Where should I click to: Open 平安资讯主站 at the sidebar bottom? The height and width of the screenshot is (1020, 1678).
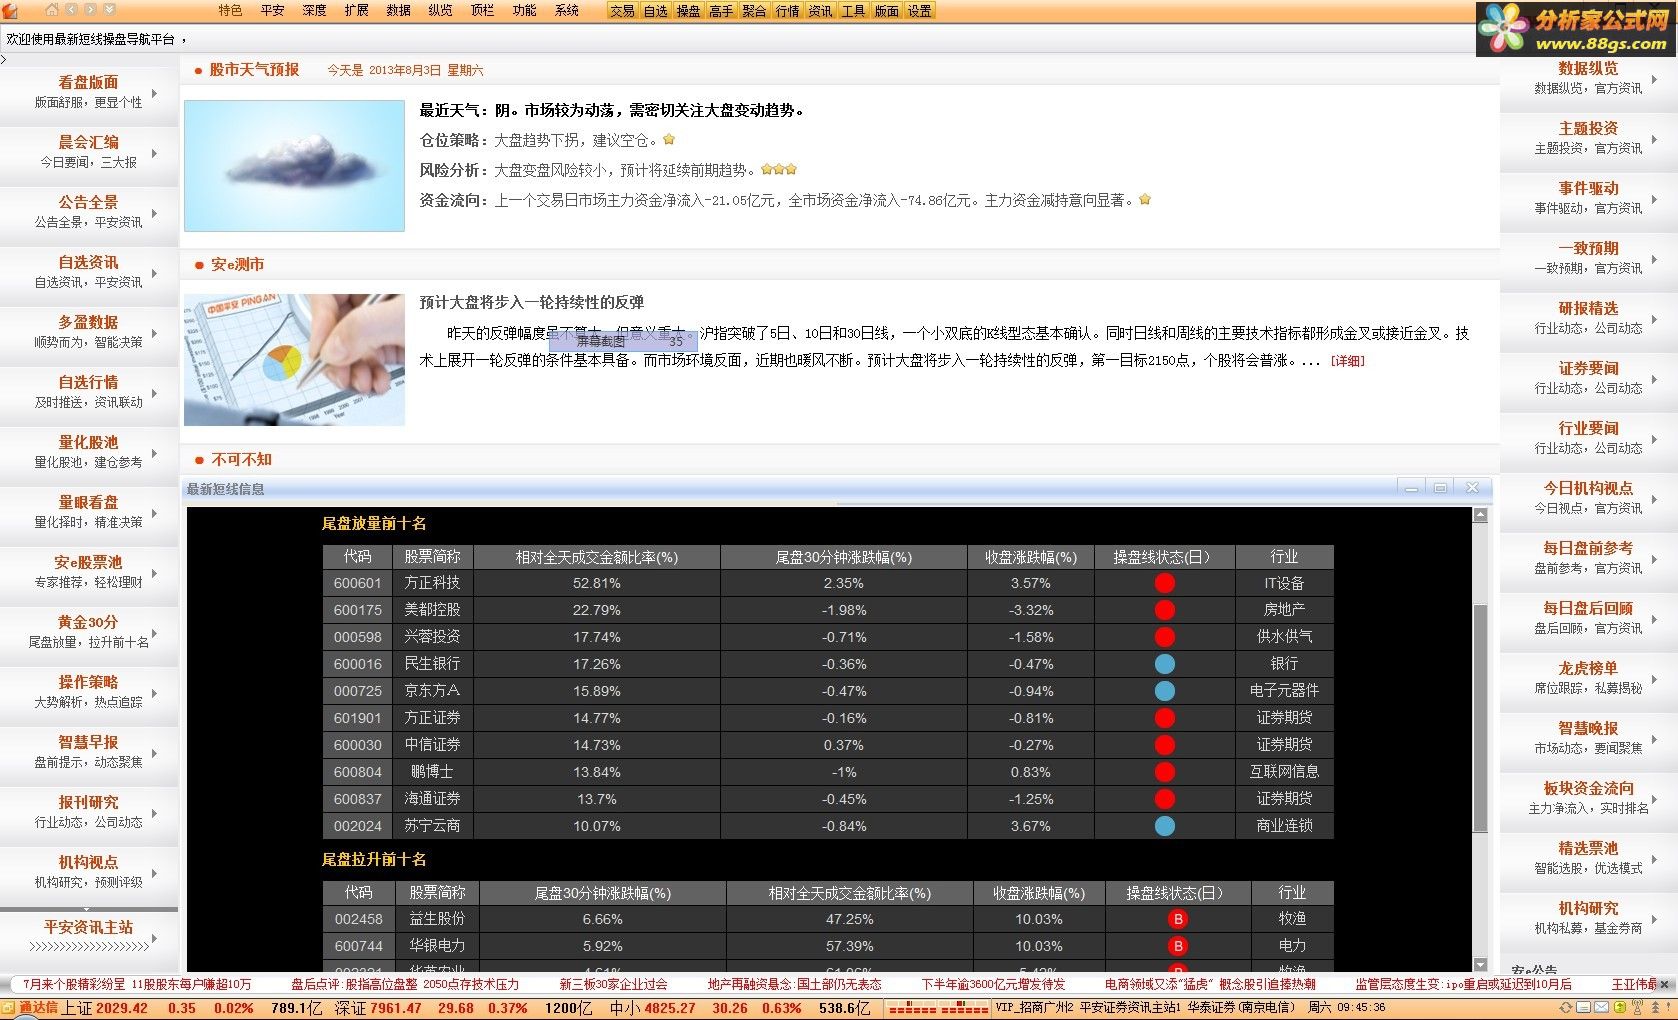coord(88,927)
